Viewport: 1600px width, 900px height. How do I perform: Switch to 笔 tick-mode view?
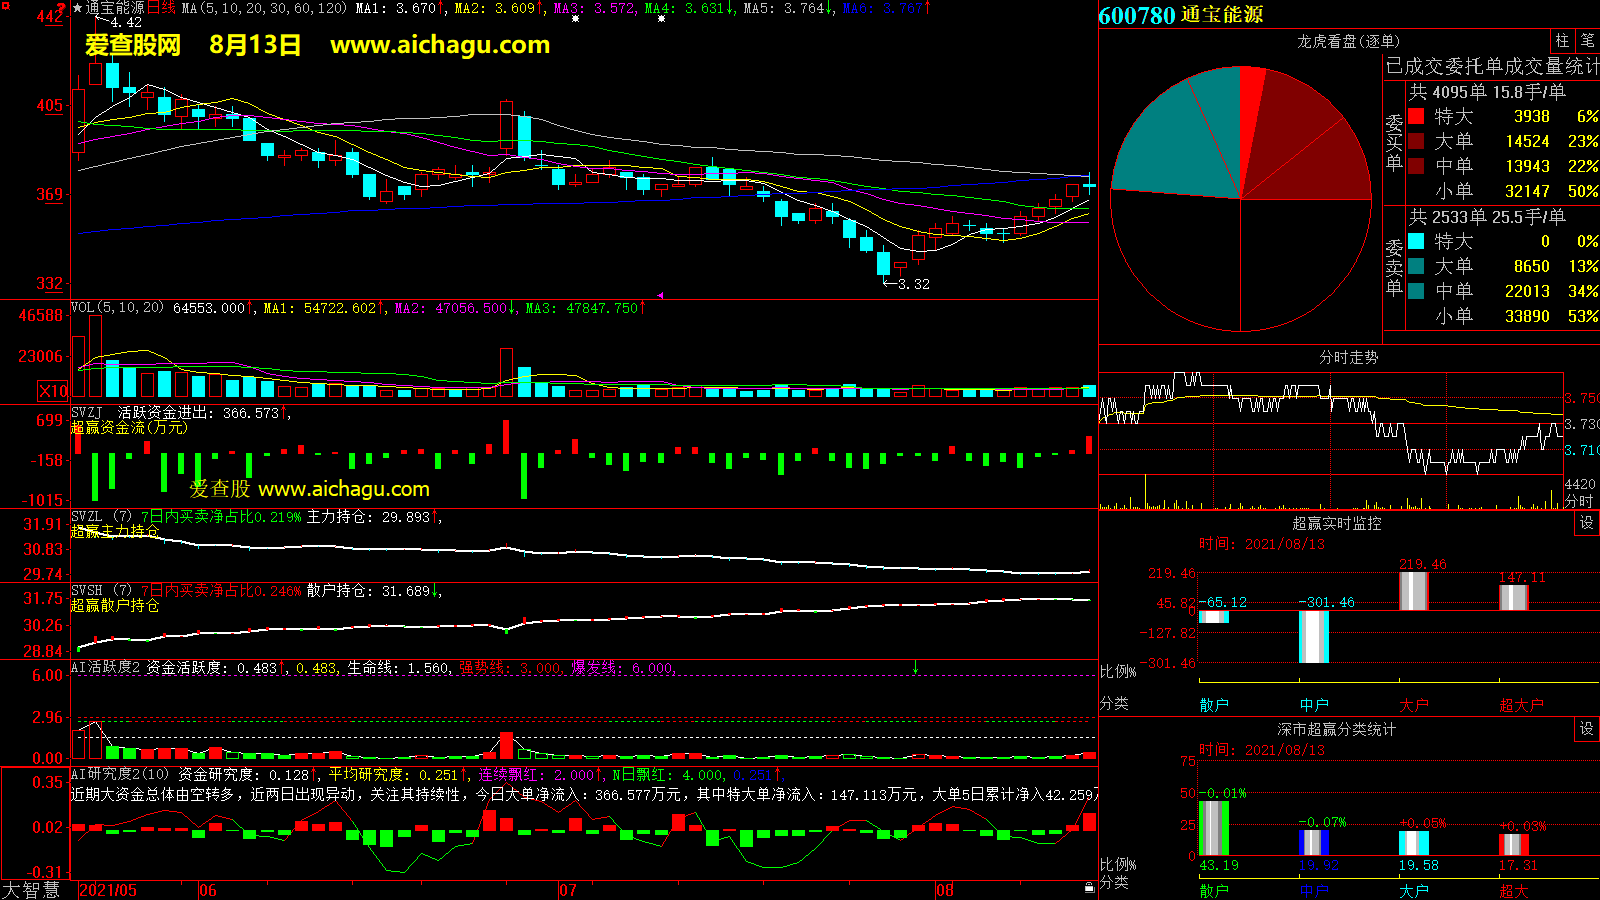coord(1587,40)
